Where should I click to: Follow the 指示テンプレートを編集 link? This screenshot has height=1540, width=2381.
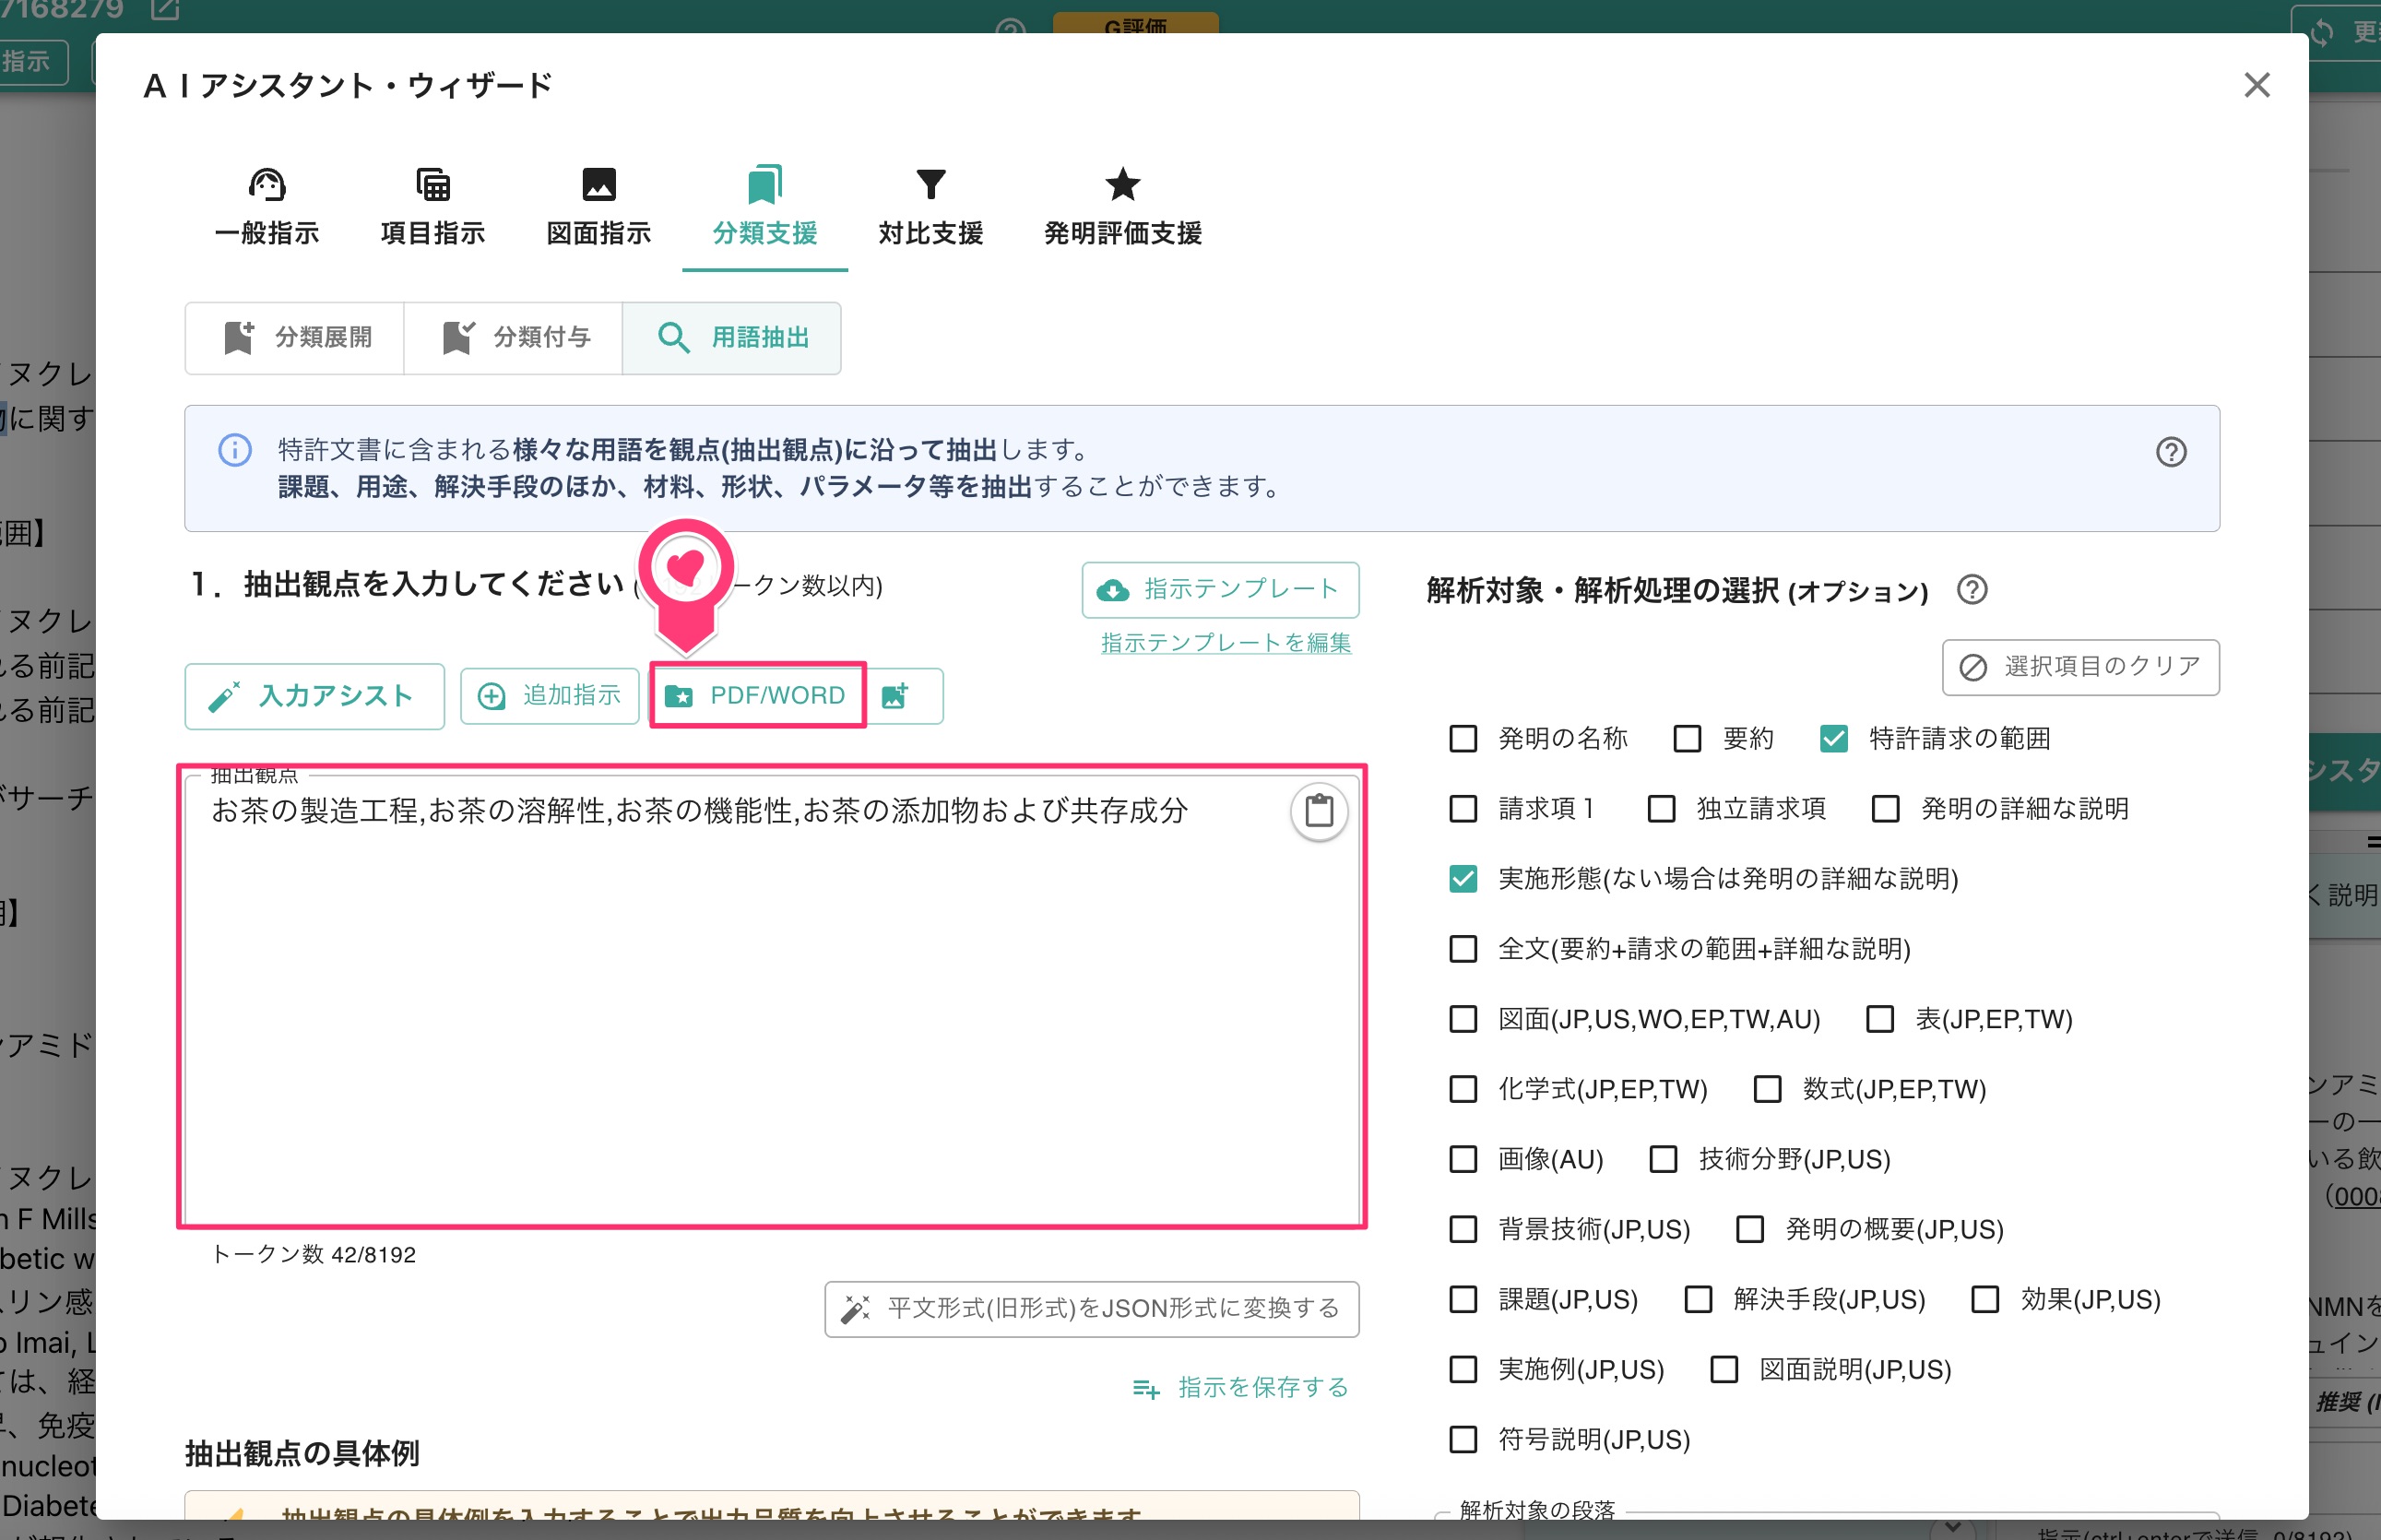coord(1226,643)
